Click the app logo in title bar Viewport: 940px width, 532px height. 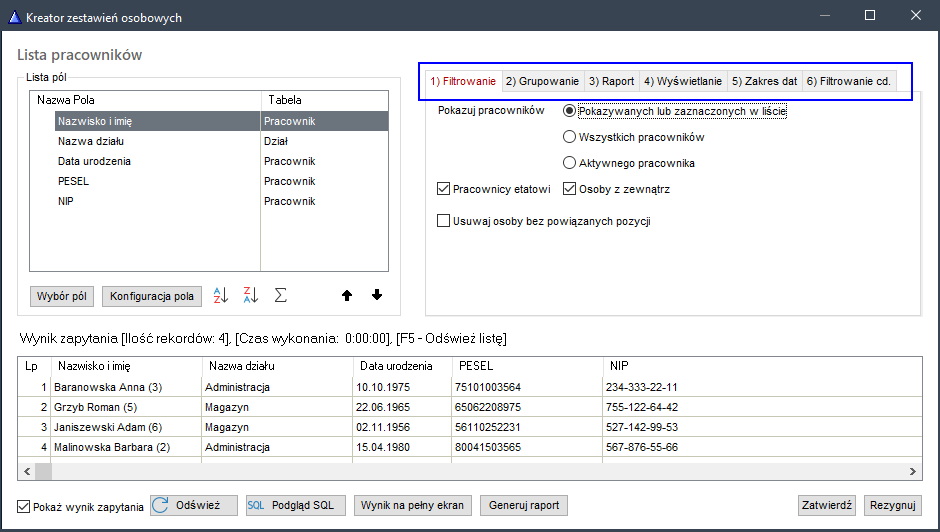(x=13, y=17)
